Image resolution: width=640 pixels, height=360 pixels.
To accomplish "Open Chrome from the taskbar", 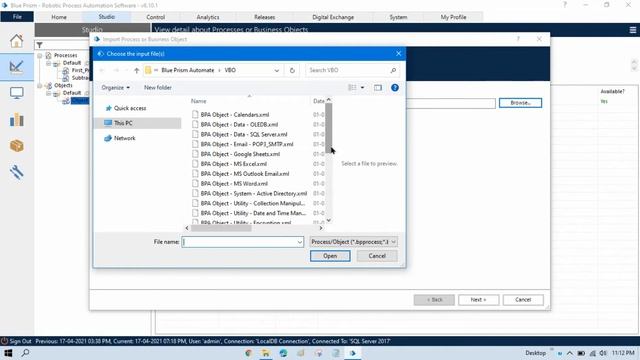I will point(248,353).
